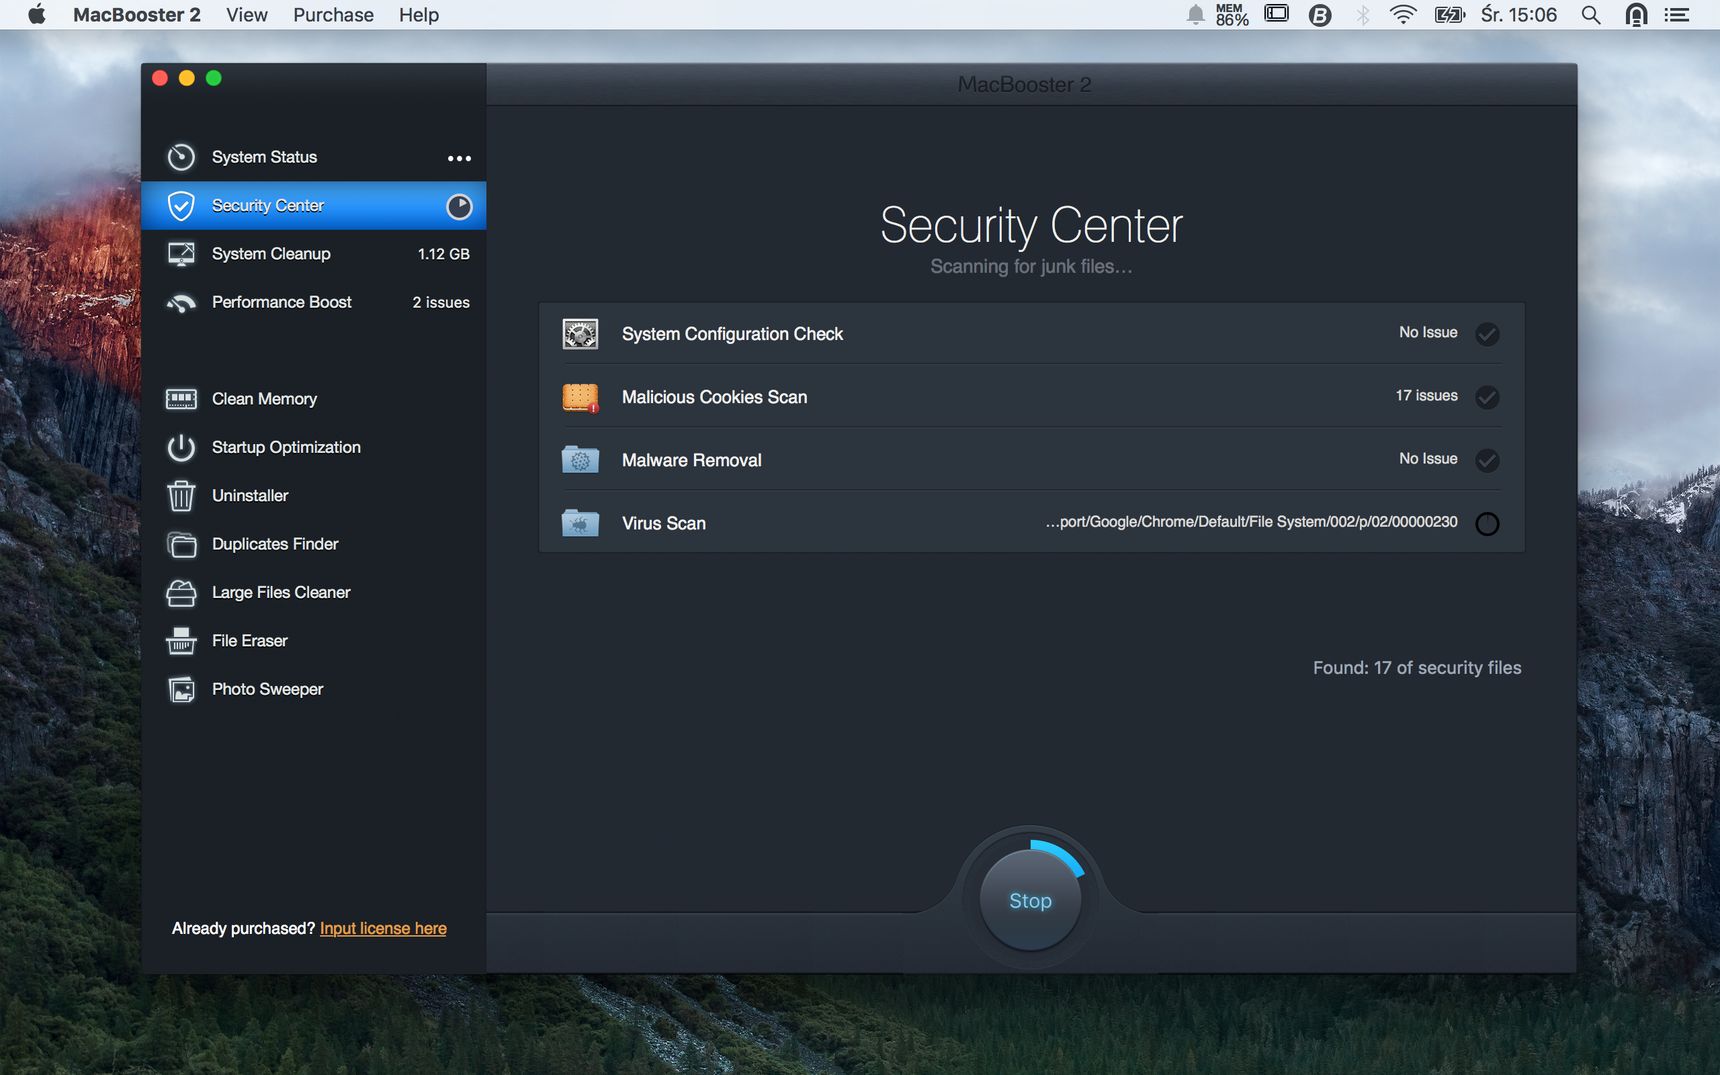Open the display mirroring menu bar icon
Viewport: 1720px width, 1075px height.
click(1277, 14)
